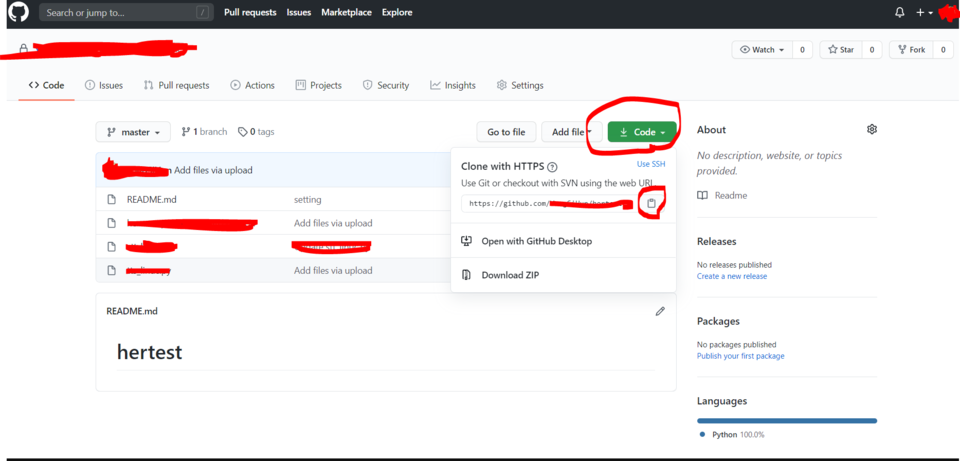Click the No description About text
Viewport: 960px width, 461px height.
click(x=770, y=163)
